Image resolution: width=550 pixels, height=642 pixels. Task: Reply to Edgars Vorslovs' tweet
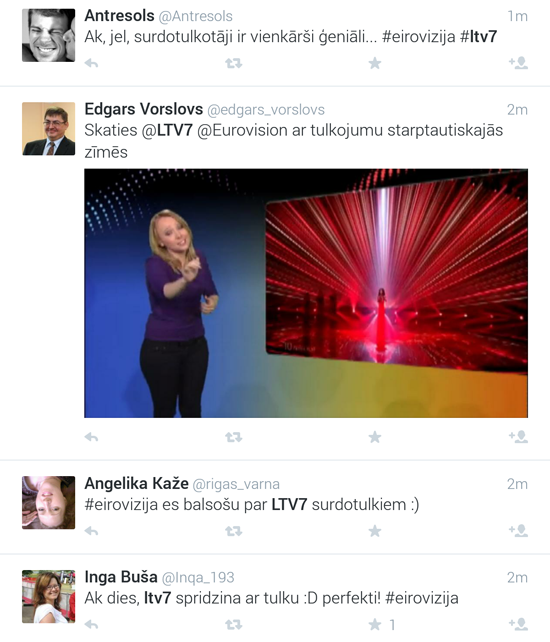click(91, 437)
